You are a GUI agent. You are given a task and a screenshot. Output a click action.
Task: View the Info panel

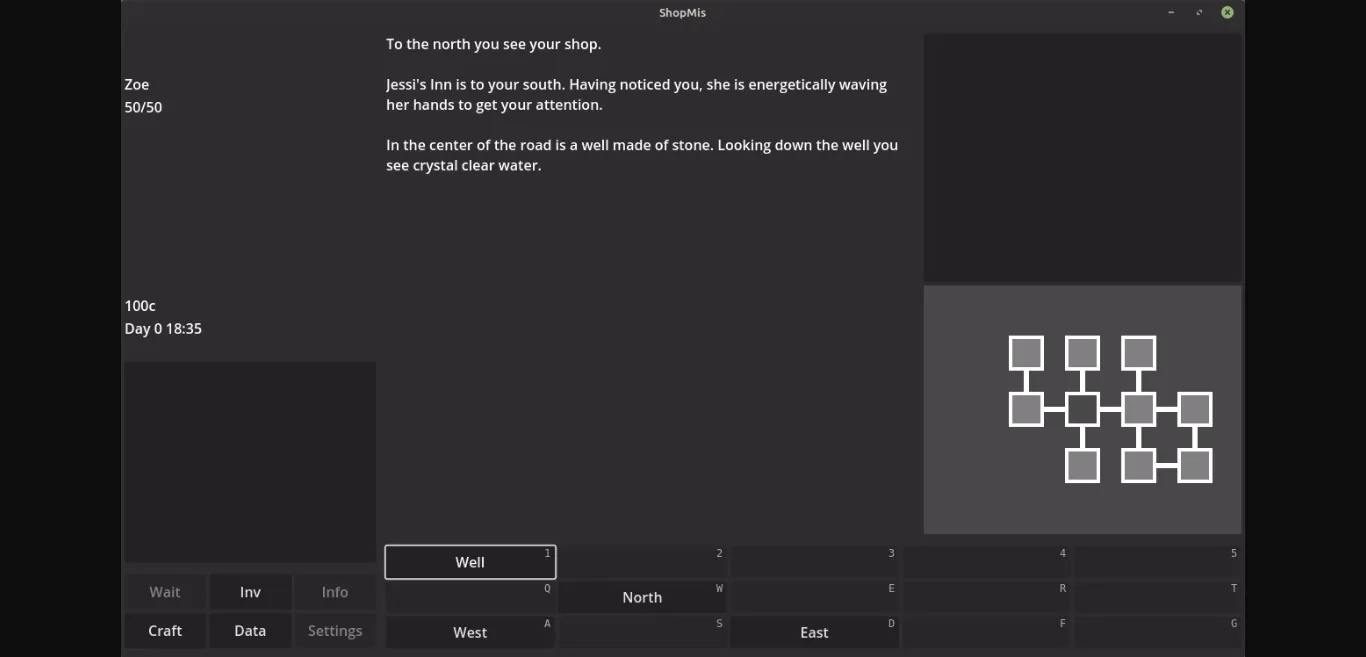point(335,591)
